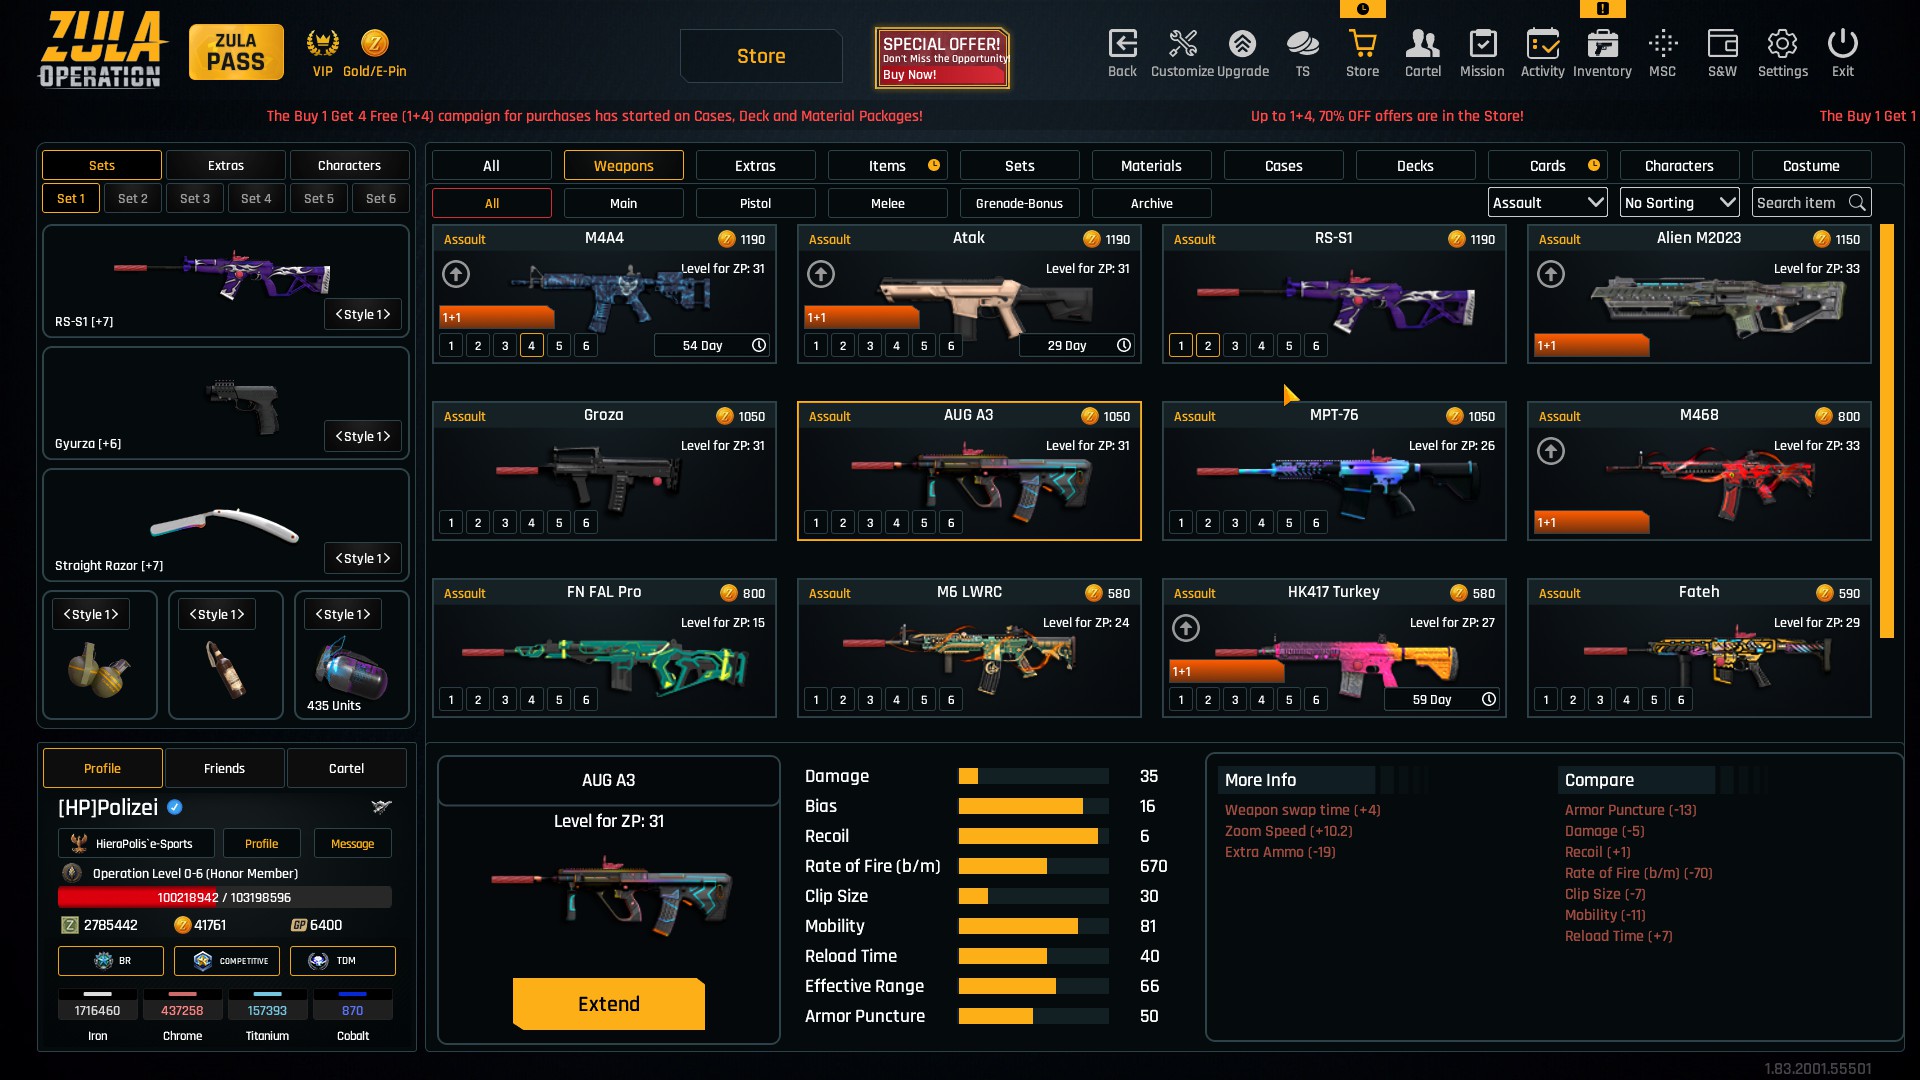Click the weapon list scrollbar

point(1887,431)
